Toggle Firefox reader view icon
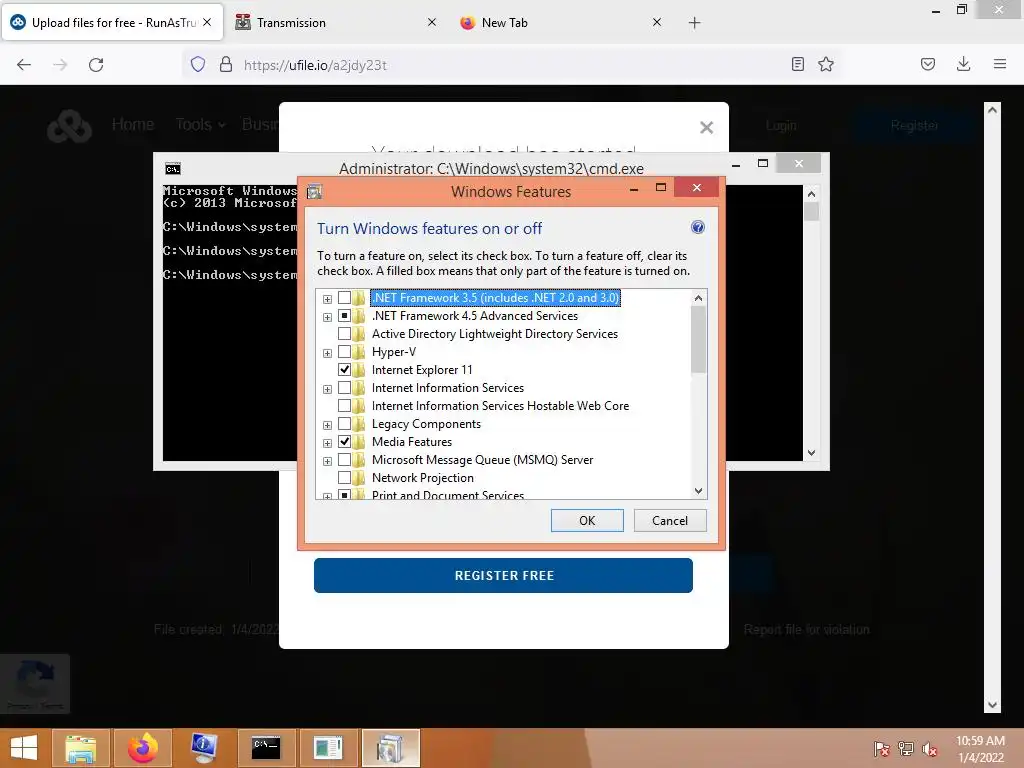 797,64
